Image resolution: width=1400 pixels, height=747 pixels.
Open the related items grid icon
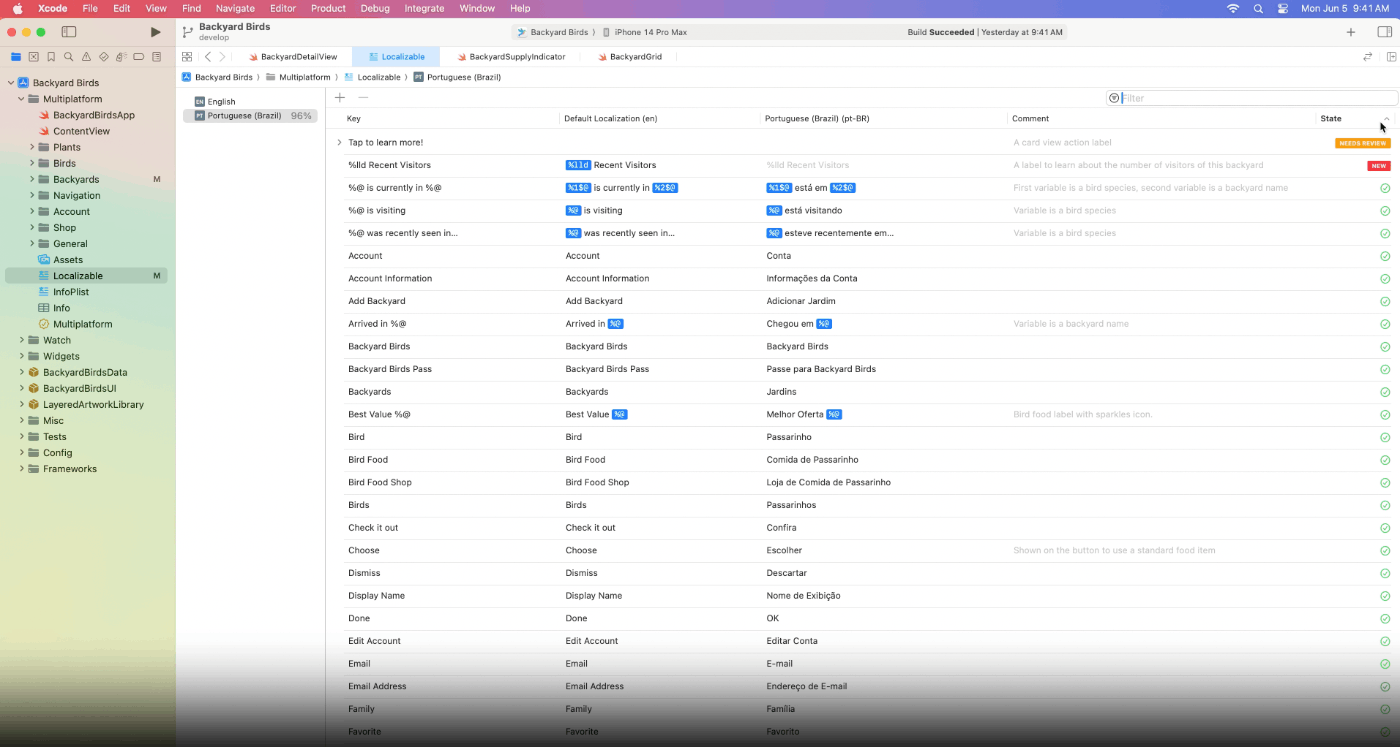[x=187, y=57]
